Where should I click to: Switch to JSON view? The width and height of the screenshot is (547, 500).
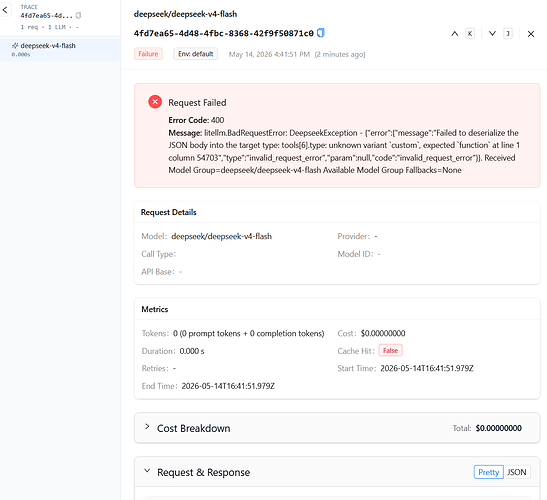point(517,472)
